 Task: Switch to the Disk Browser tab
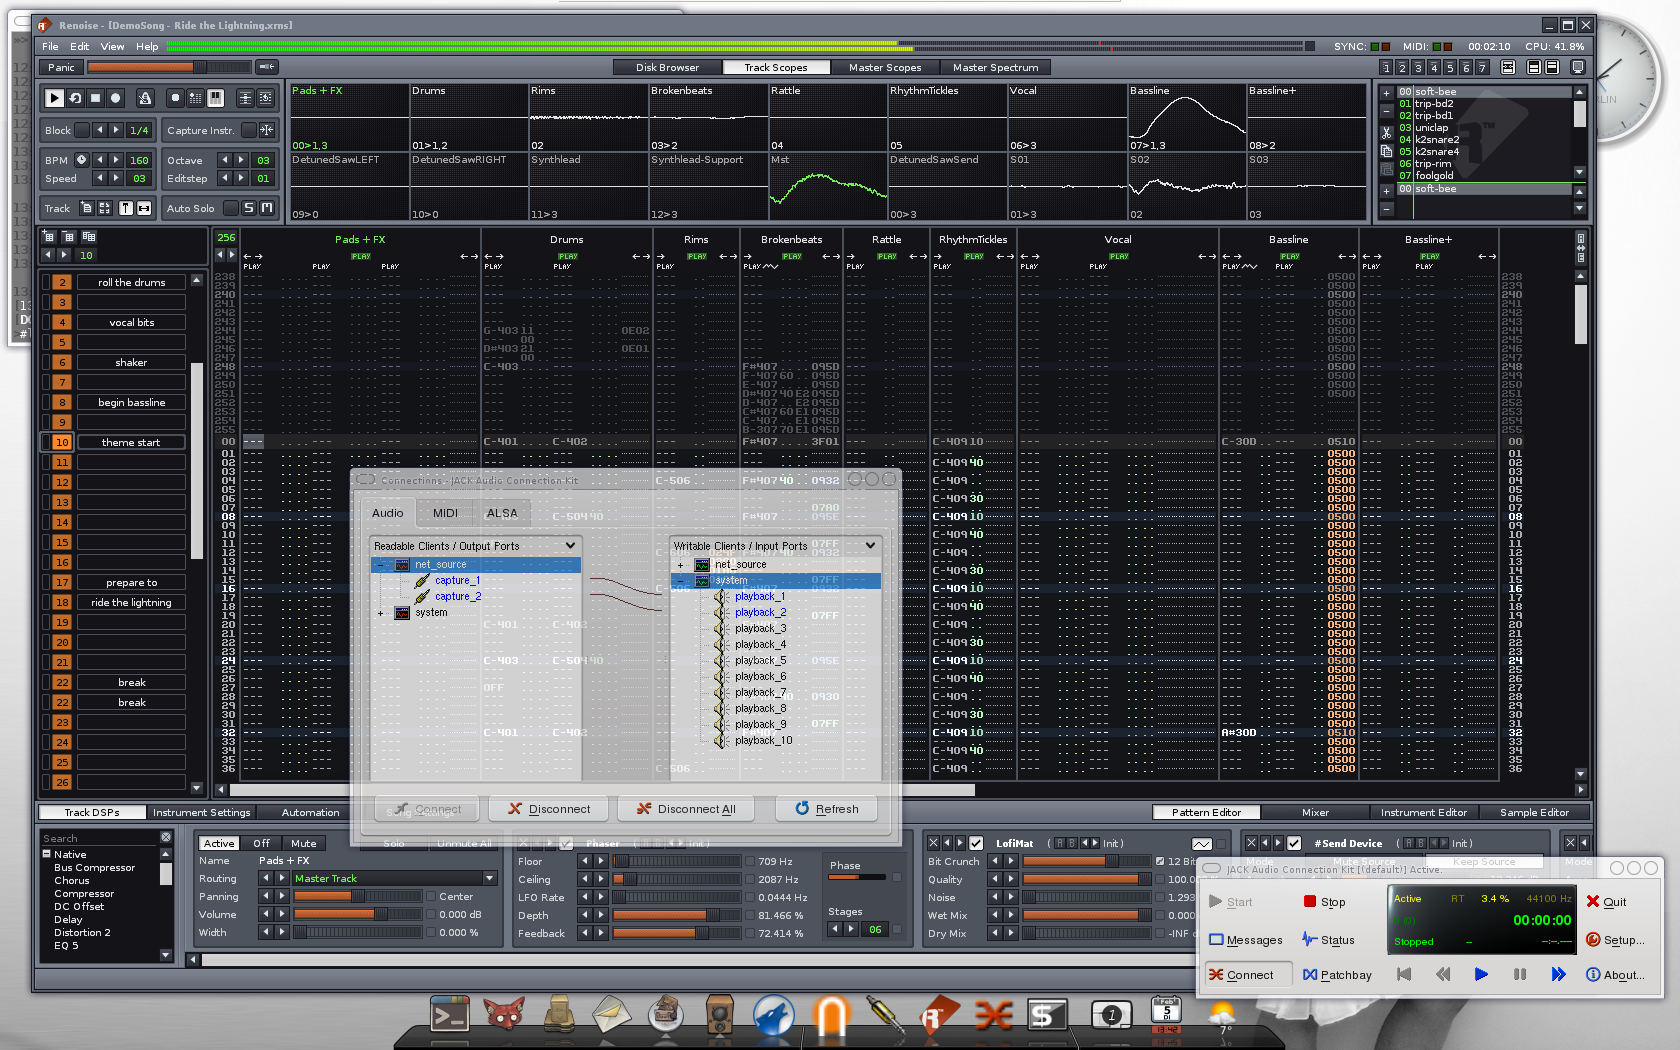[667, 67]
